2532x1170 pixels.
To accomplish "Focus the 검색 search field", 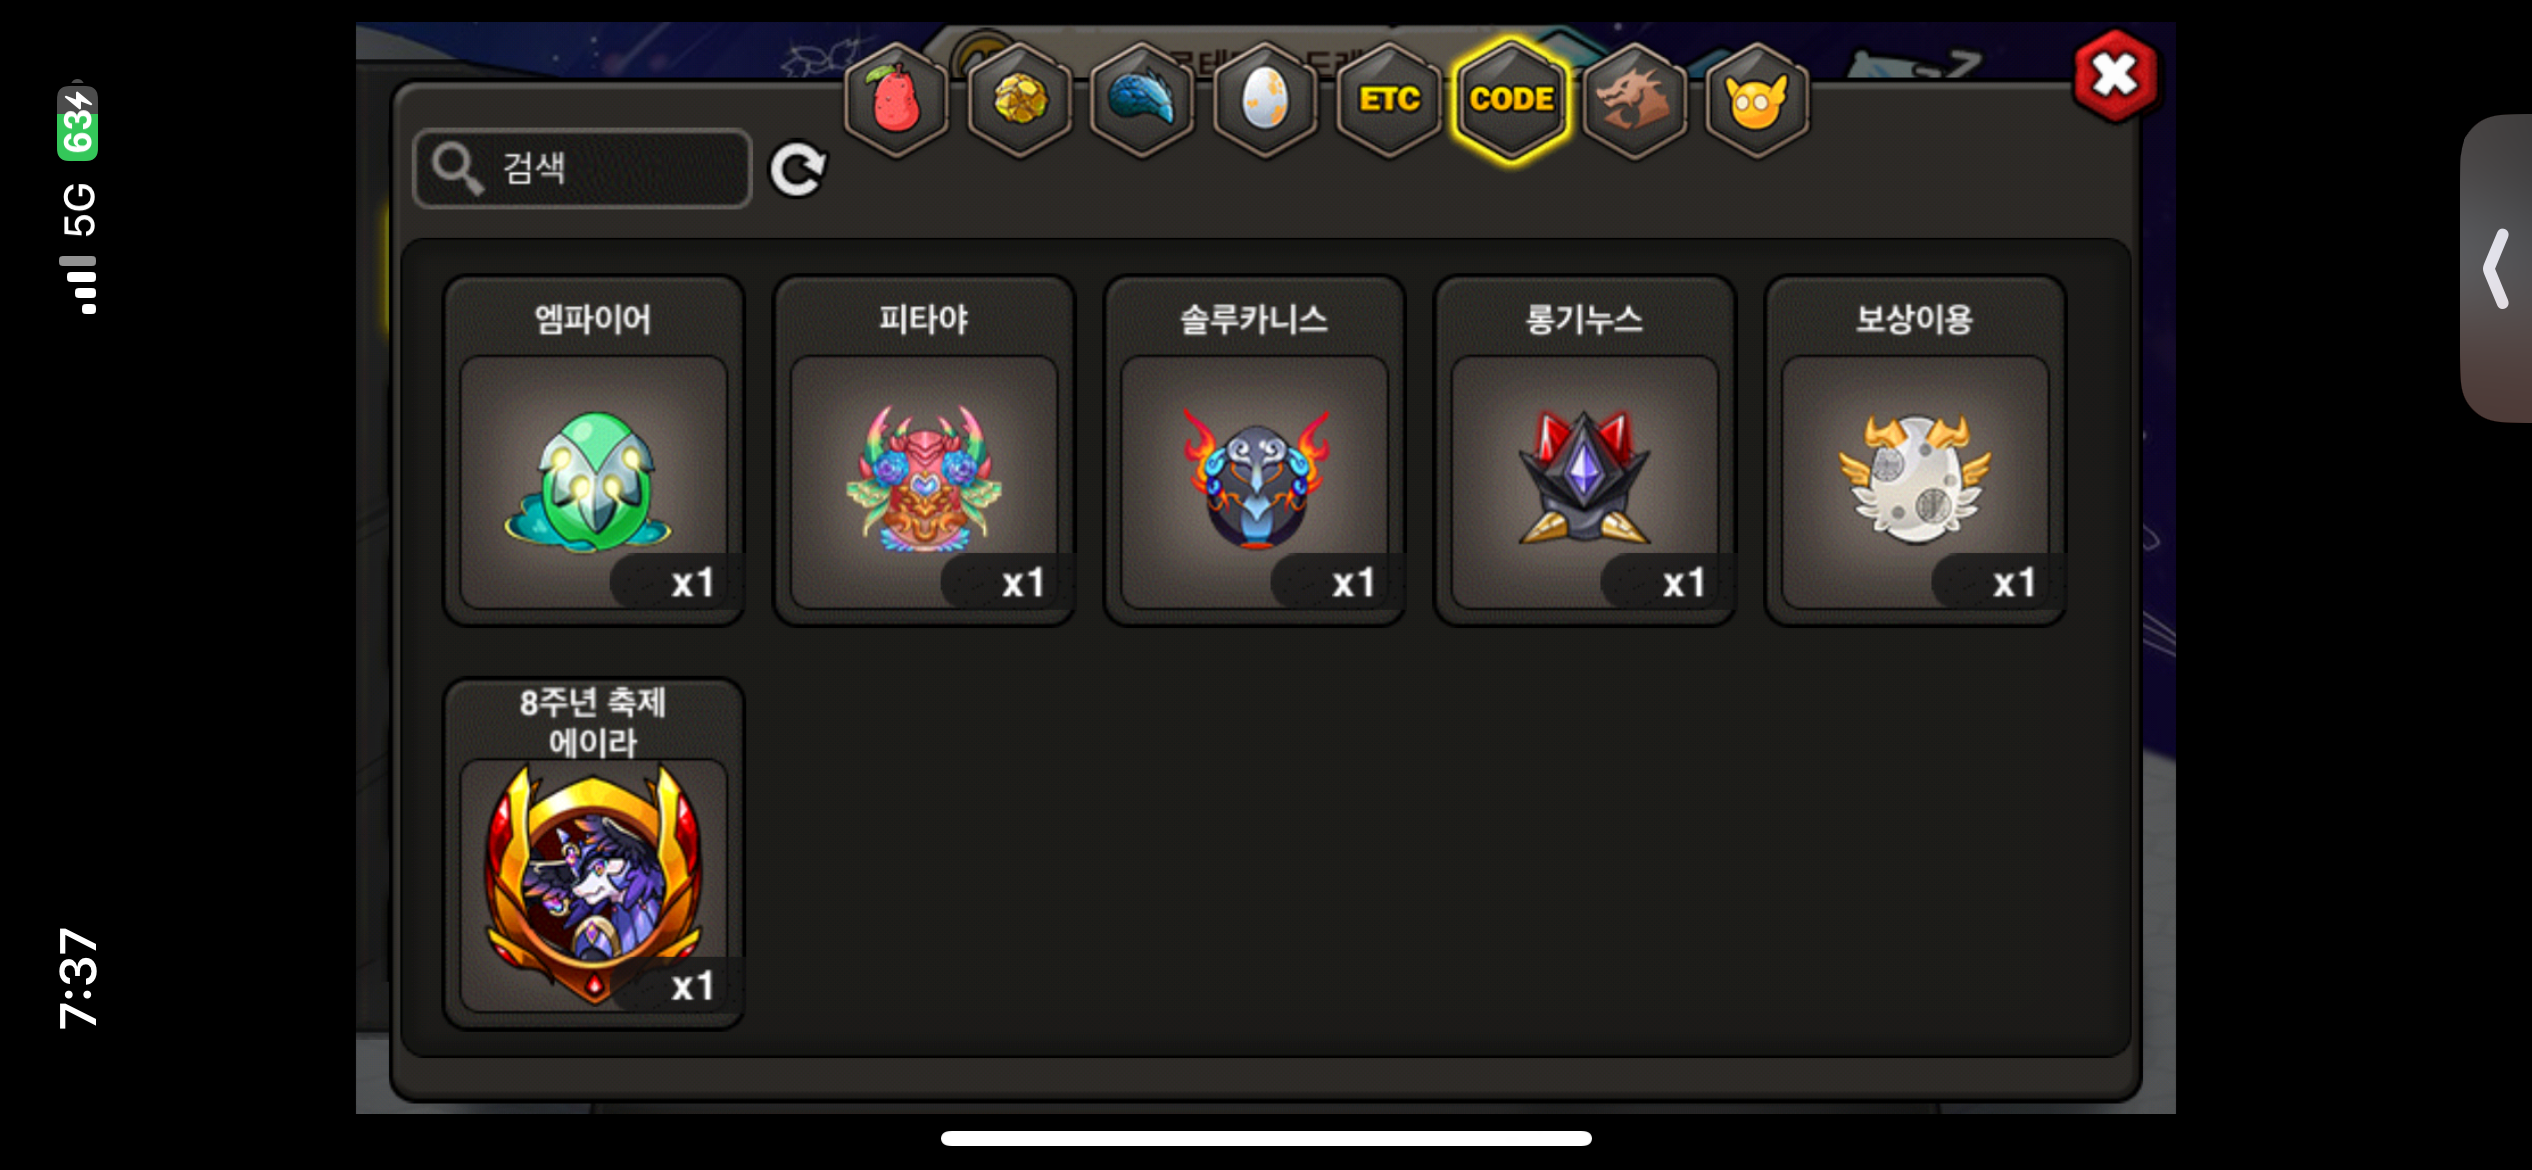I will point(582,168).
